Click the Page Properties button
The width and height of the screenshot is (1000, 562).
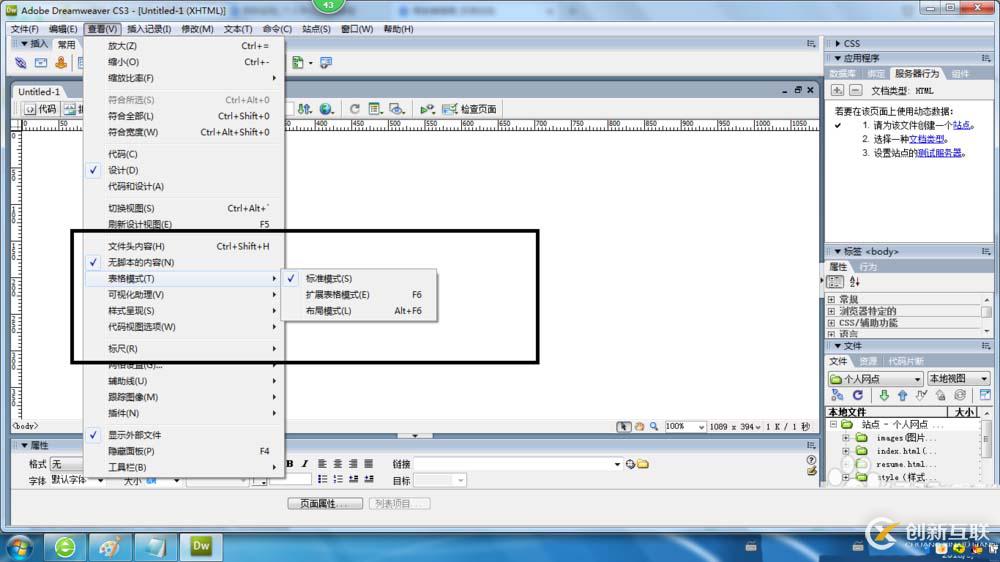325,503
